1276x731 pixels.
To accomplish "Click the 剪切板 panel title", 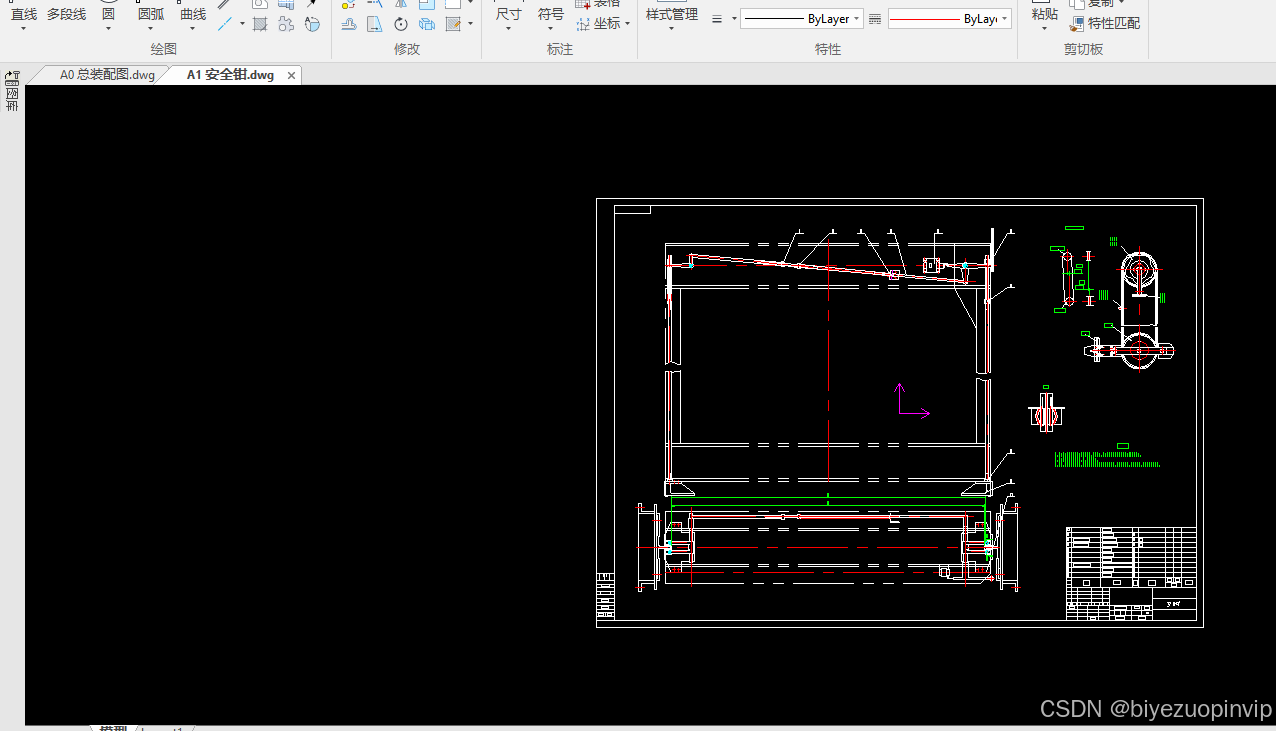I will (x=1083, y=49).
